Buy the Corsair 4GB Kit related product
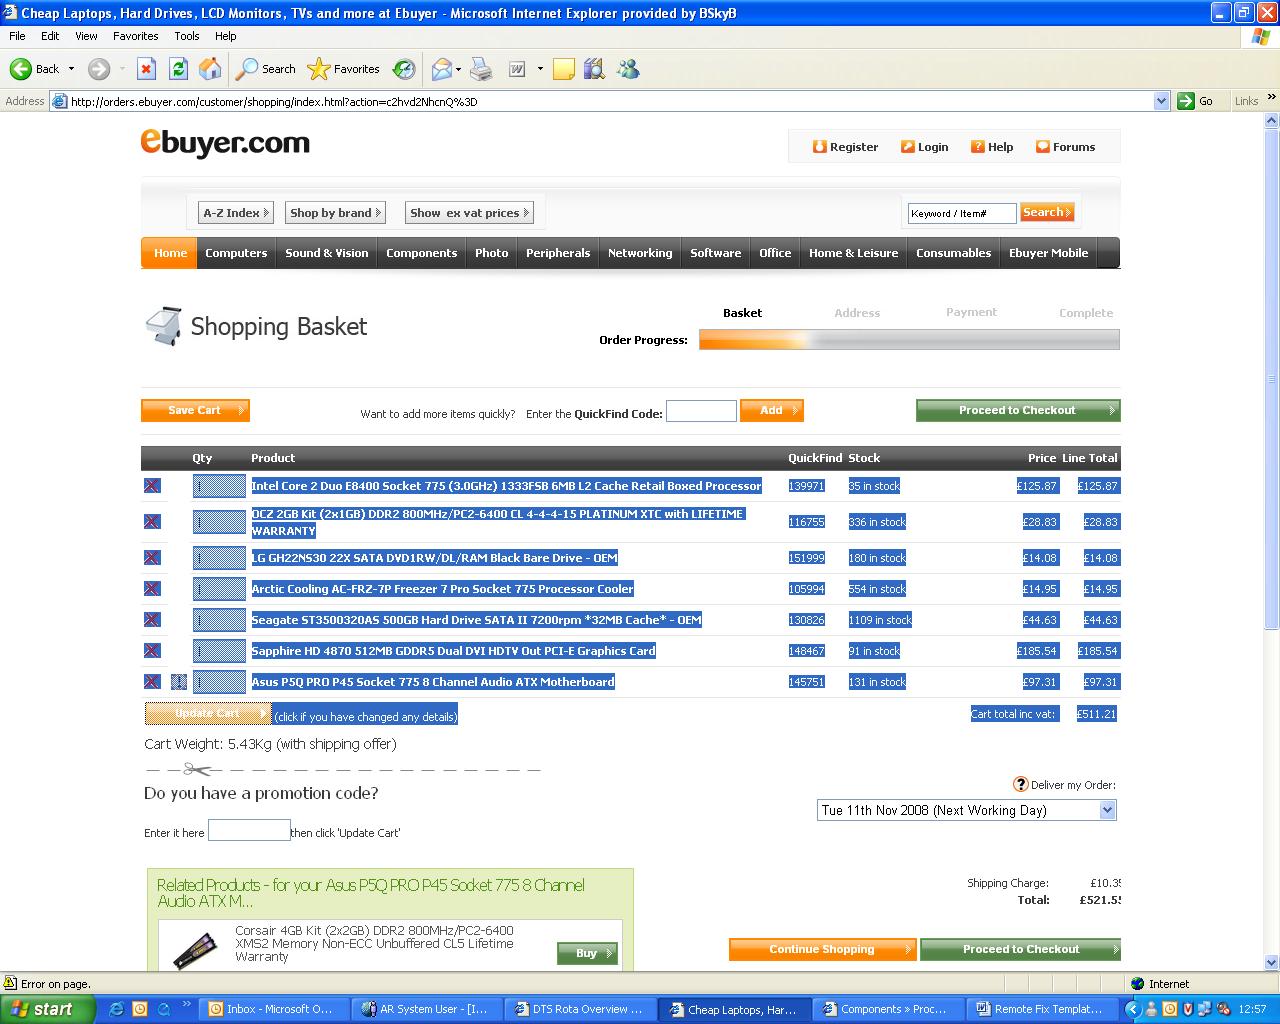1280x1024 pixels. point(587,953)
